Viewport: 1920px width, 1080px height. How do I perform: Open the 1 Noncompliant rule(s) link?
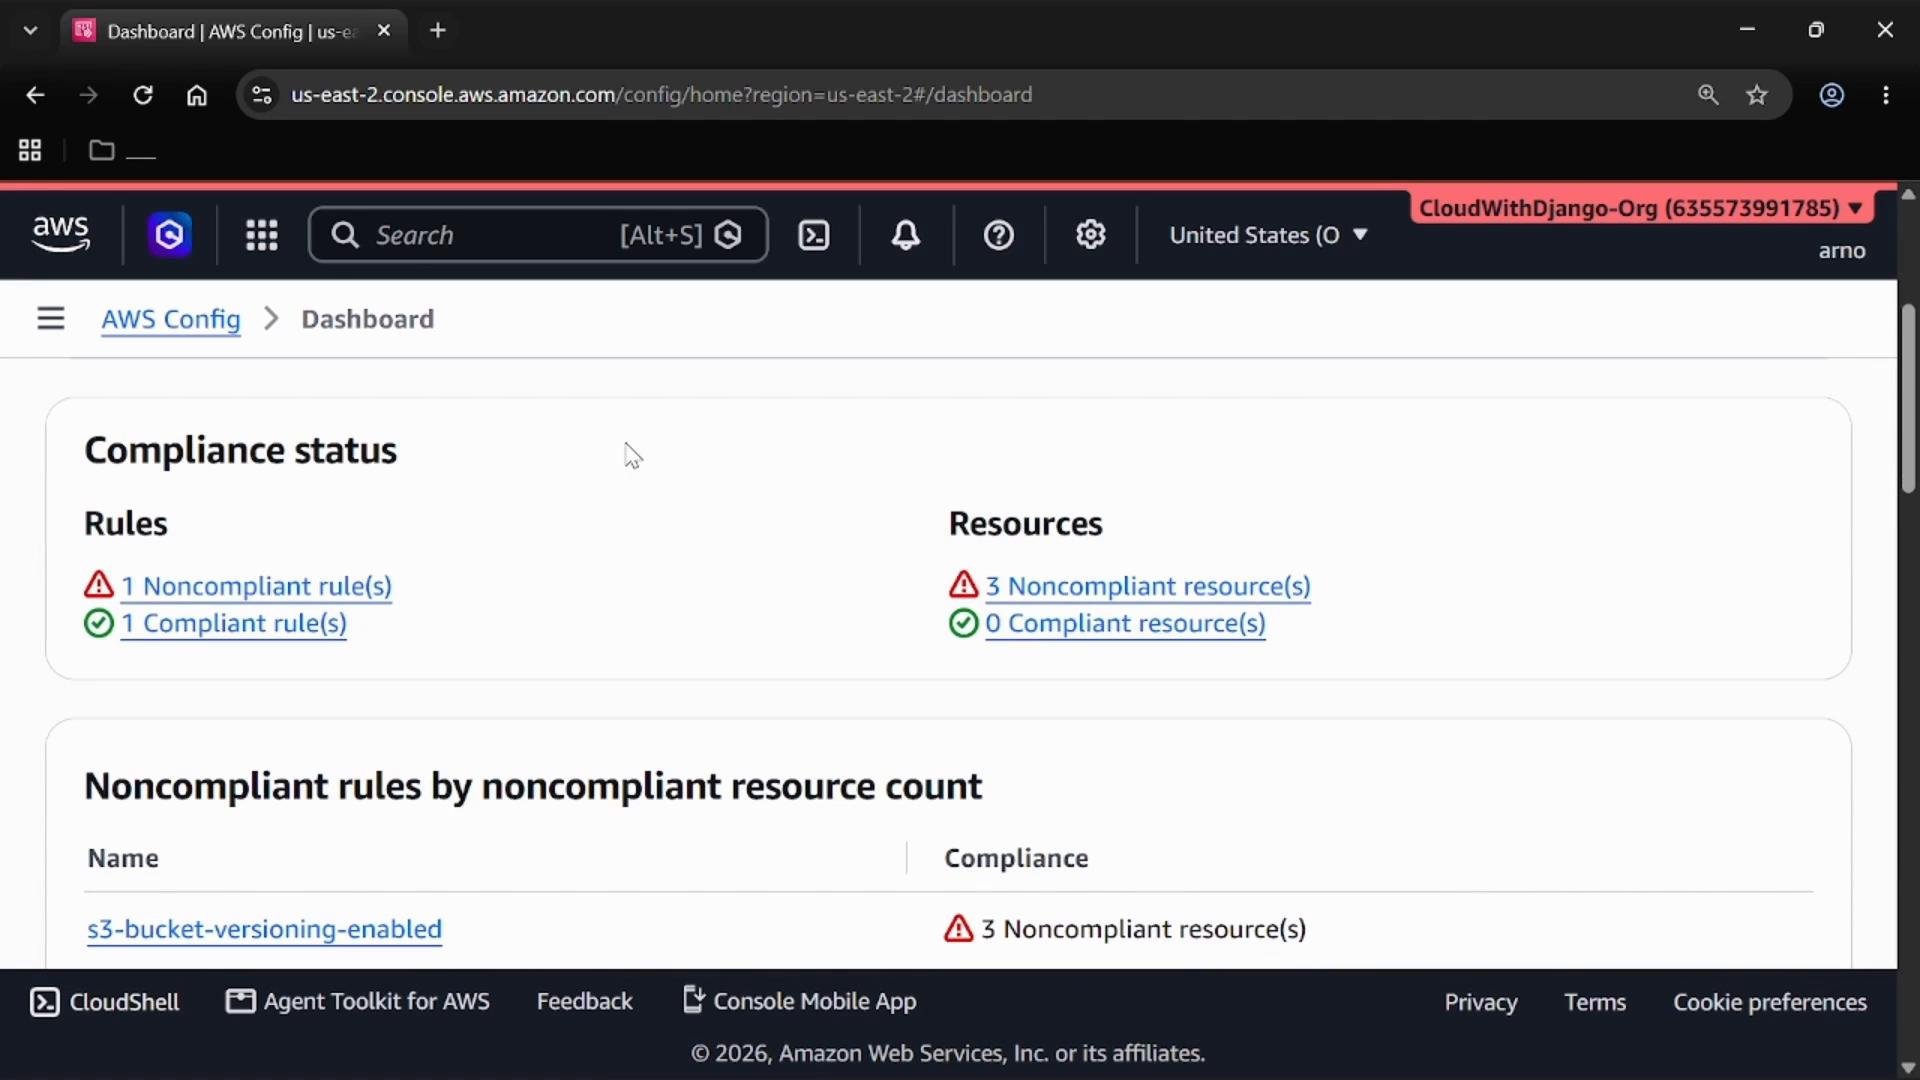tap(256, 586)
